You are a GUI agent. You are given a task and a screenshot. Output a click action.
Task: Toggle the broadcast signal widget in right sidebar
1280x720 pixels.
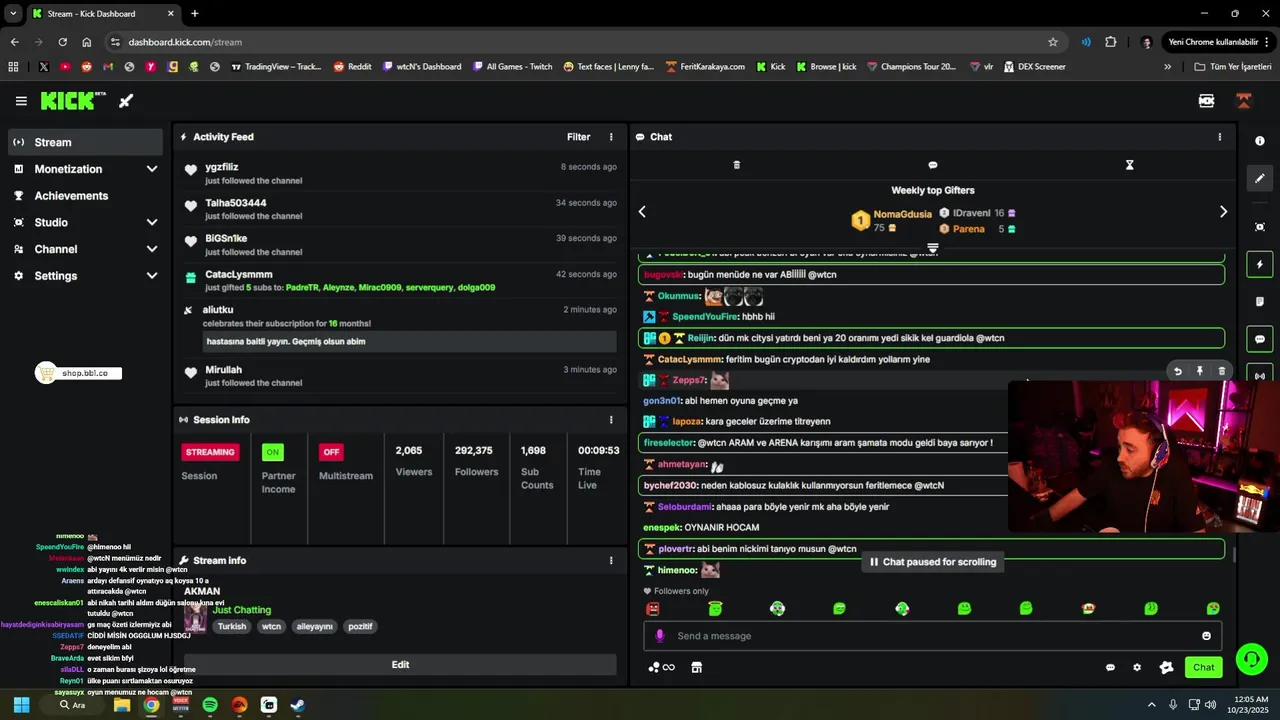(1260, 376)
